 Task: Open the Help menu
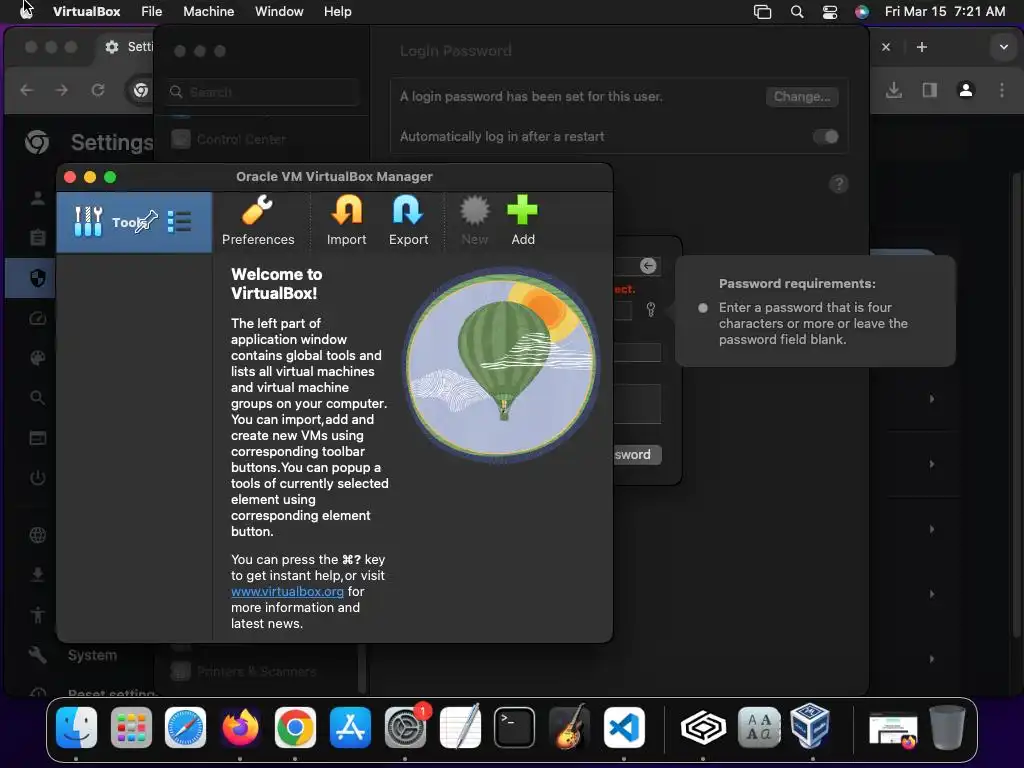[338, 11]
